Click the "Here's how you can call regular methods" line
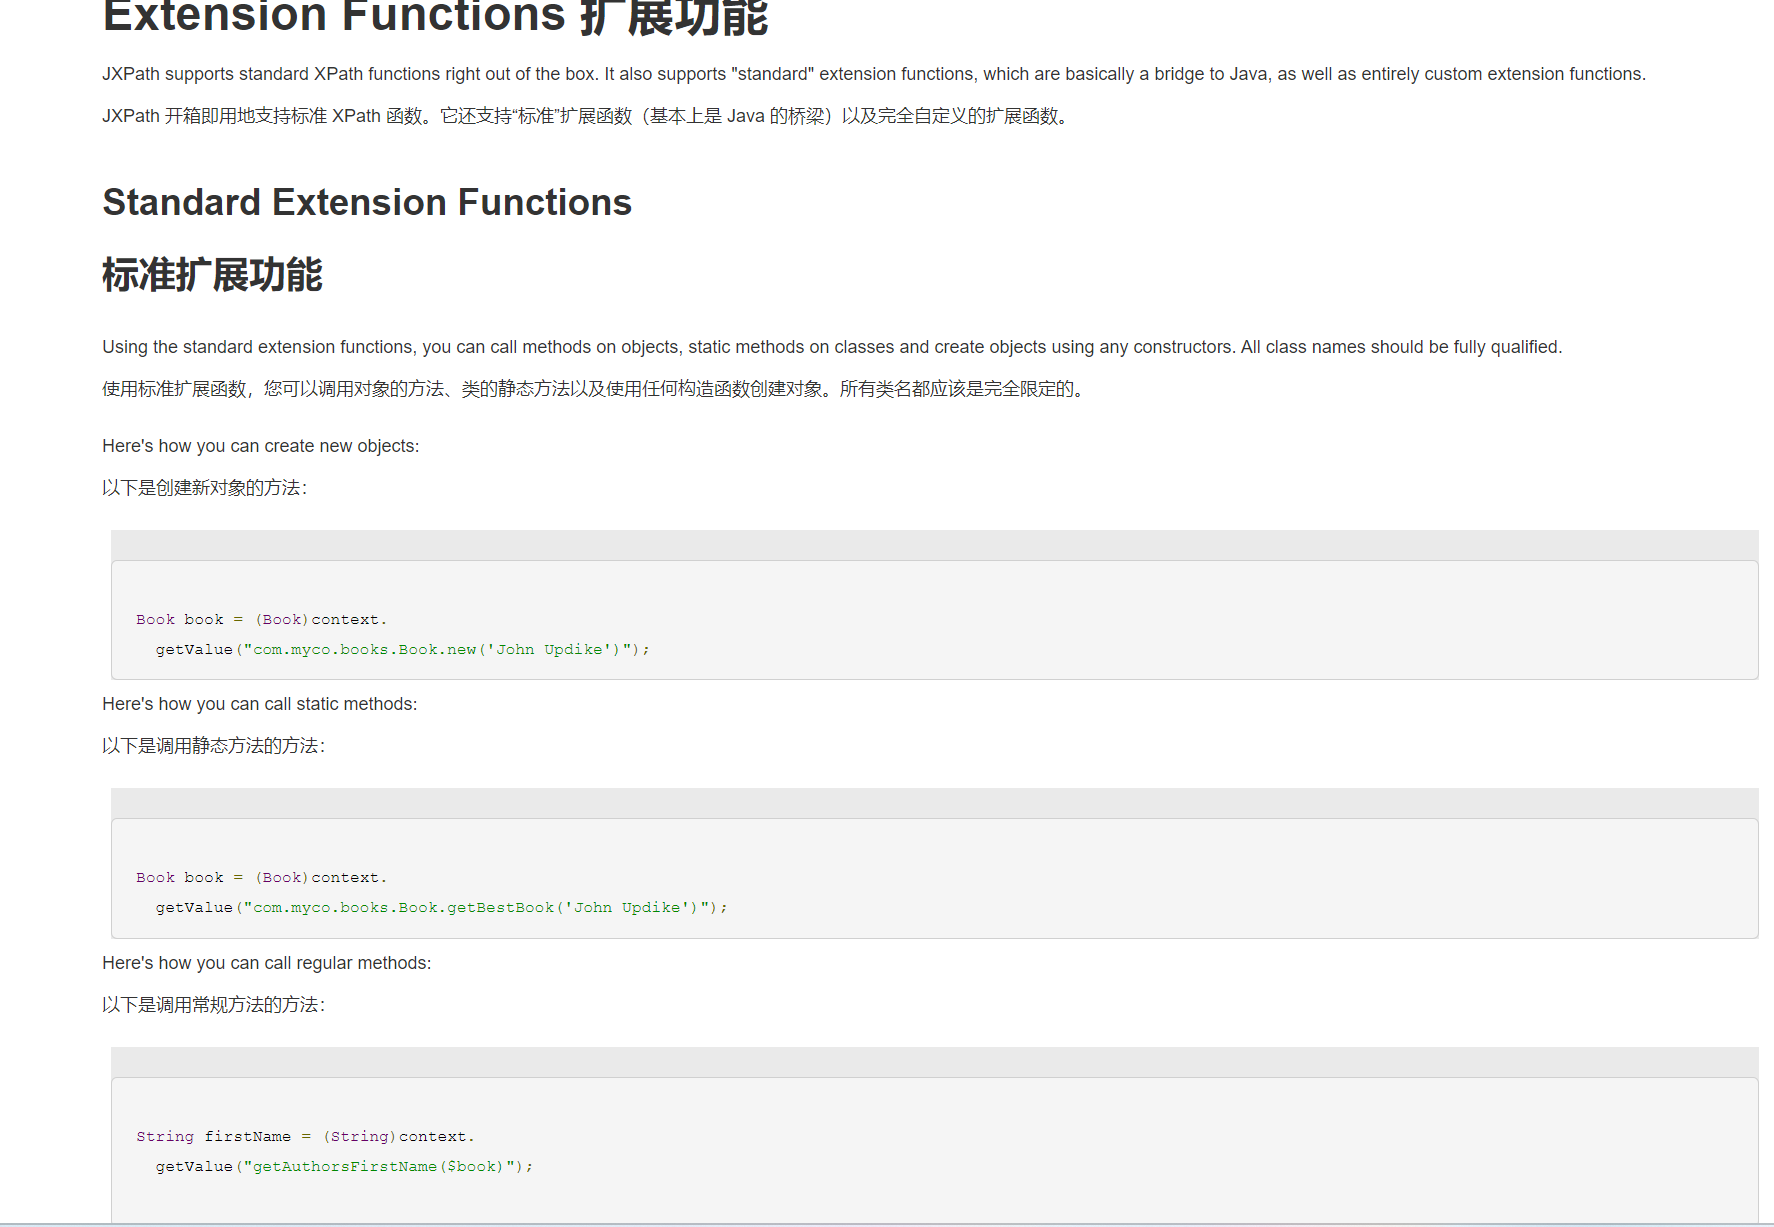Image resolution: width=1774 pixels, height=1227 pixels. pos(266,963)
